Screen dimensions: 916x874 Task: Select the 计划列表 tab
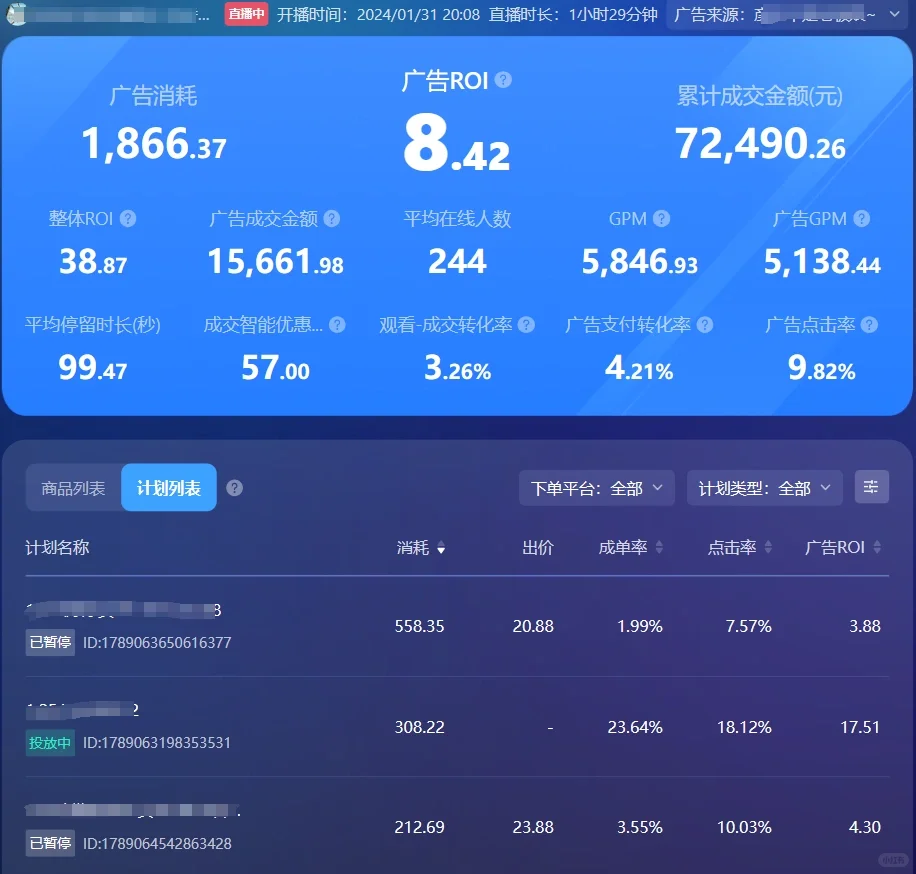point(168,488)
